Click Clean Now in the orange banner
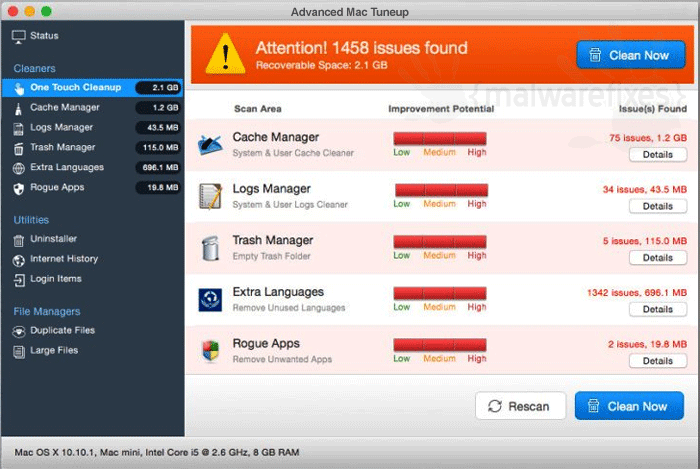The image size is (700, 469). [631, 55]
